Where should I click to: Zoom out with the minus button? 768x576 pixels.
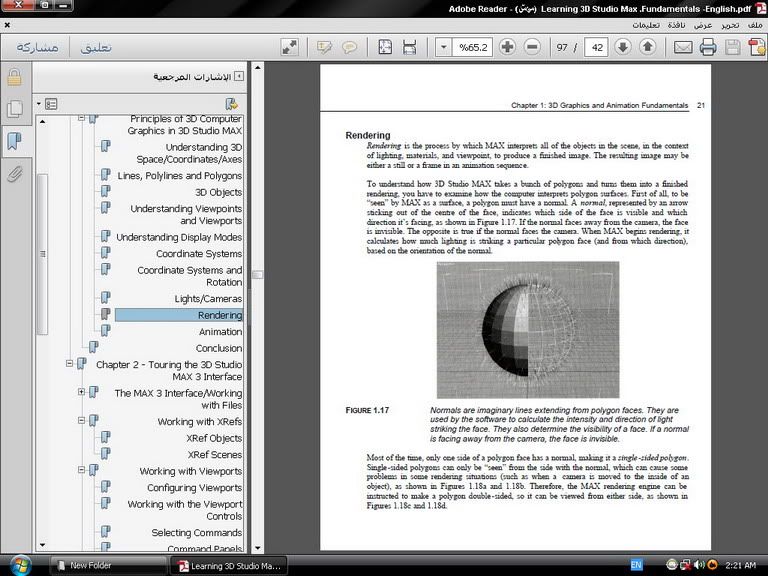[x=532, y=47]
